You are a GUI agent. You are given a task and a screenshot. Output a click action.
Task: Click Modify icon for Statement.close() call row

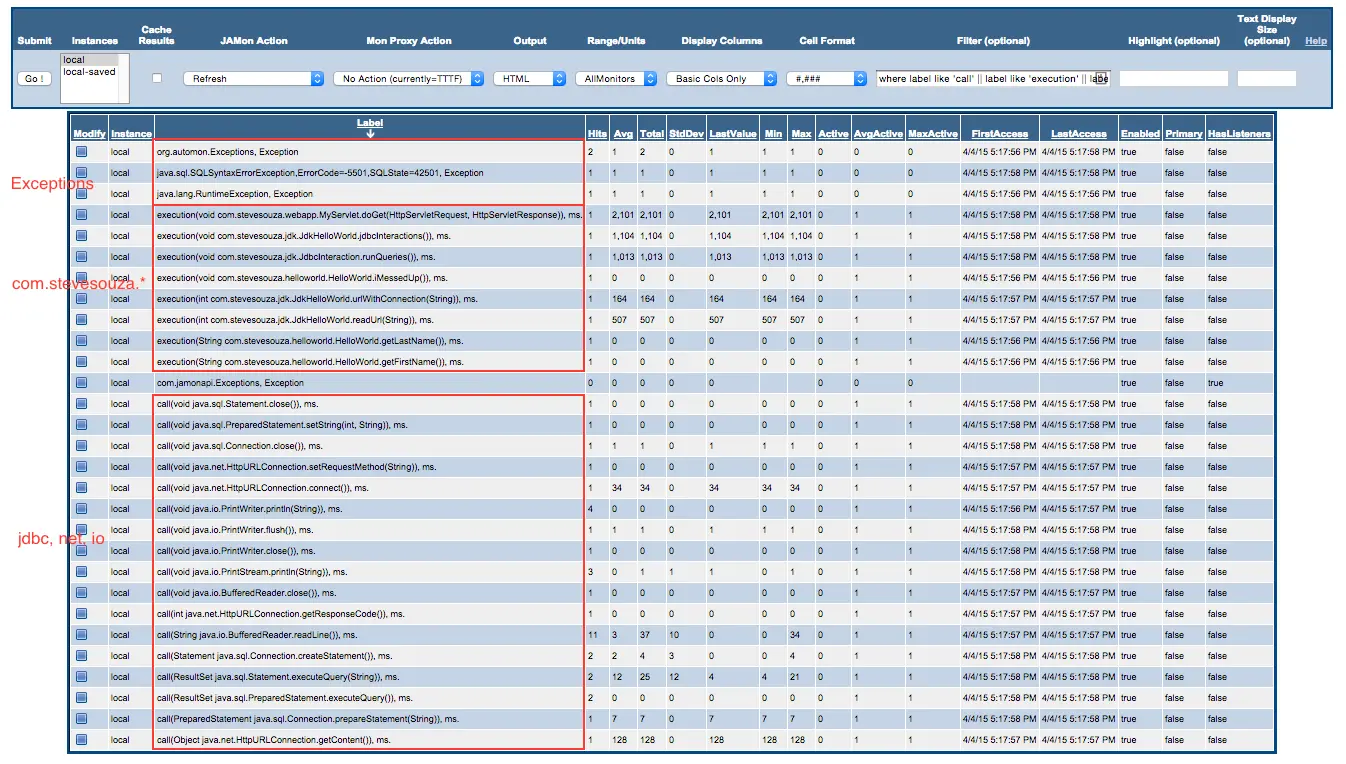[82, 404]
